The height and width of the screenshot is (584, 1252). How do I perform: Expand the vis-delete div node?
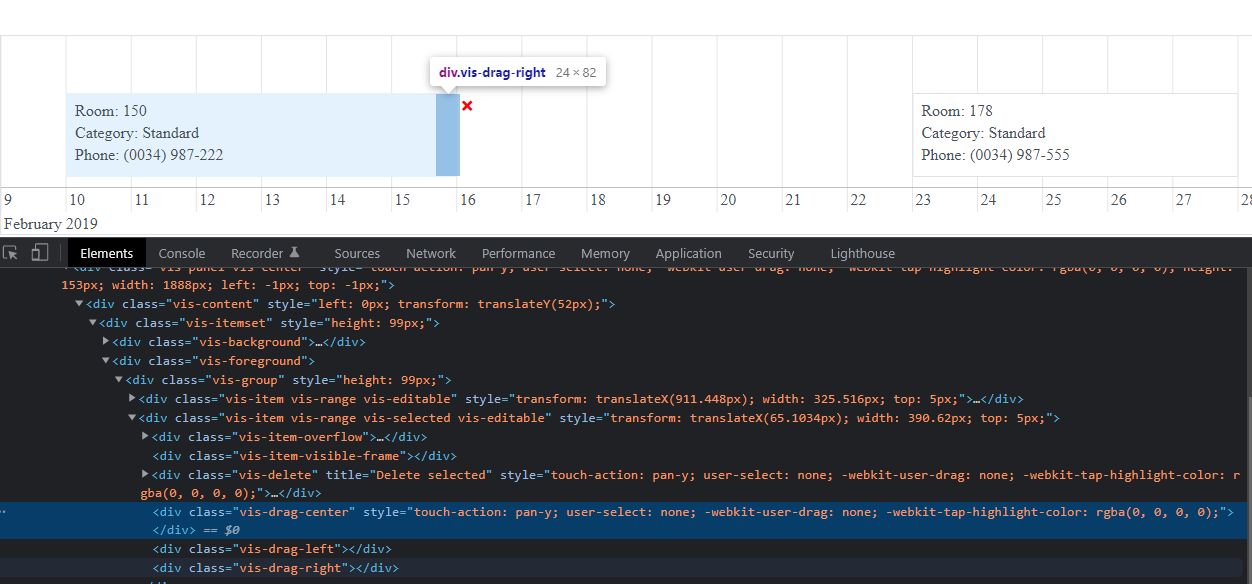coord(144,474)
